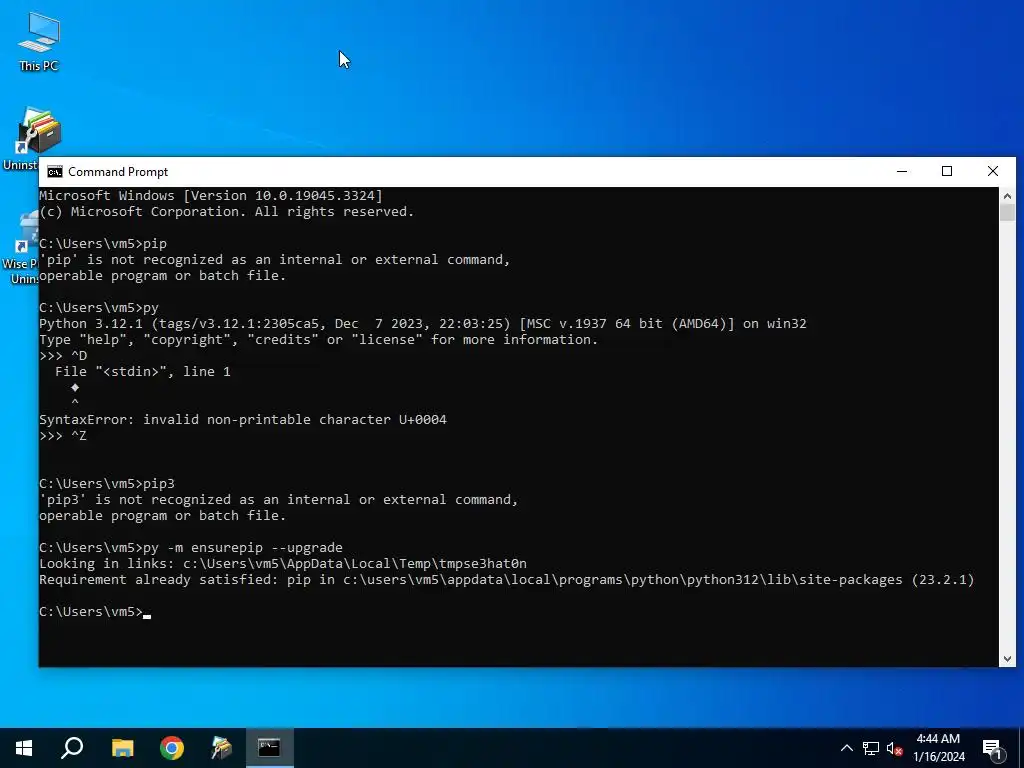Viewport: 1024px width, 768px height.
Task: Click the 'Requirement already satisfied' output line
Action: pyautogui.click(x=507, y=579)
